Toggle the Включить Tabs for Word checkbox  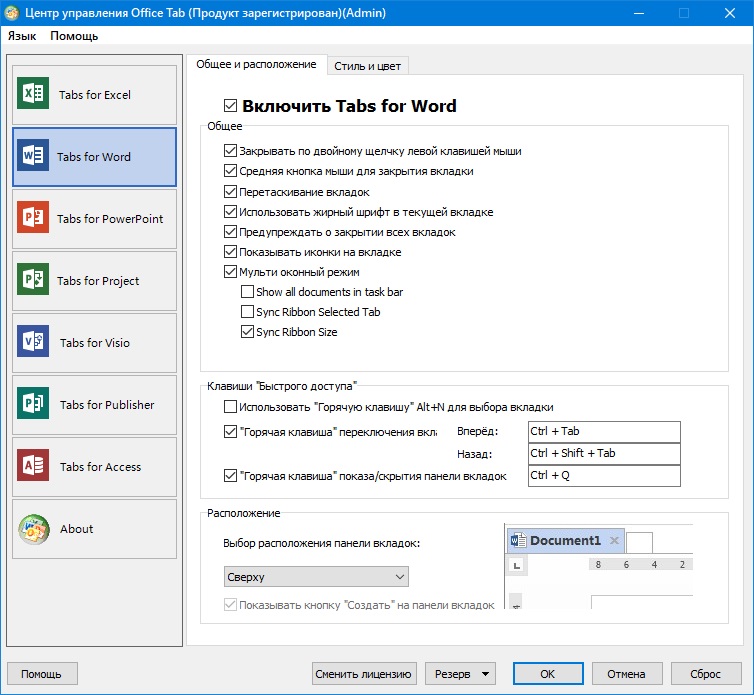(231, 106)
